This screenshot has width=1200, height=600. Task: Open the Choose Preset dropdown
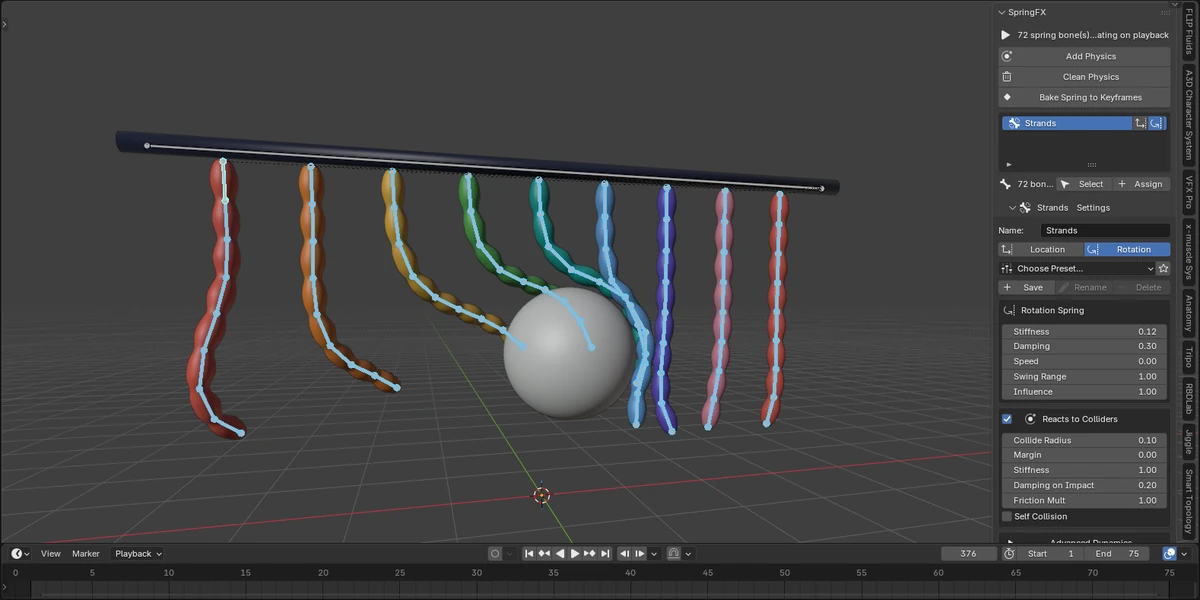click(x=1077, y=268)
